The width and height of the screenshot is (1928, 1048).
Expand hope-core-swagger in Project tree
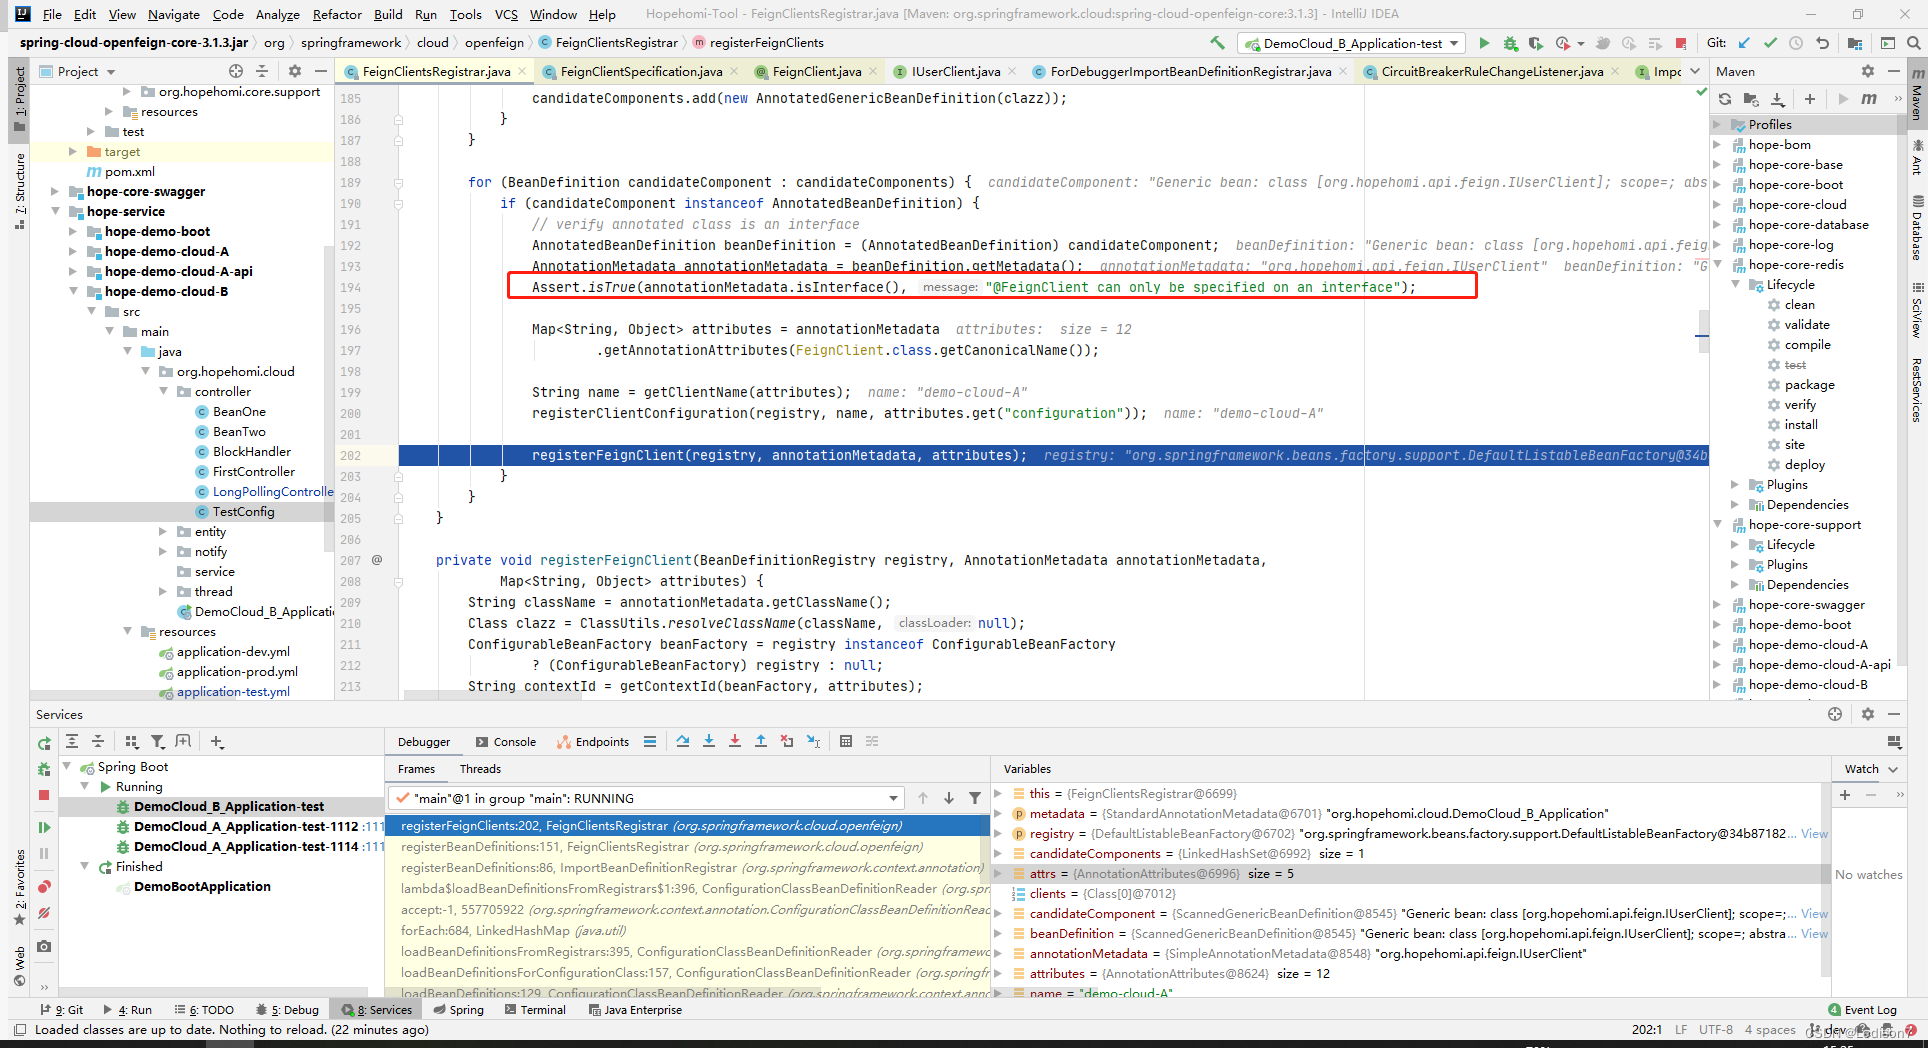click(x=55, y=191)
